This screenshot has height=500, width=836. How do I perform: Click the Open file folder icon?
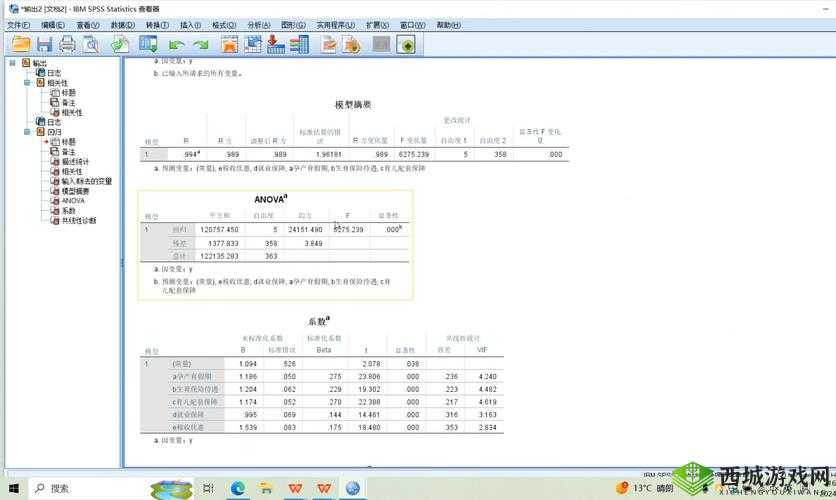20,44
